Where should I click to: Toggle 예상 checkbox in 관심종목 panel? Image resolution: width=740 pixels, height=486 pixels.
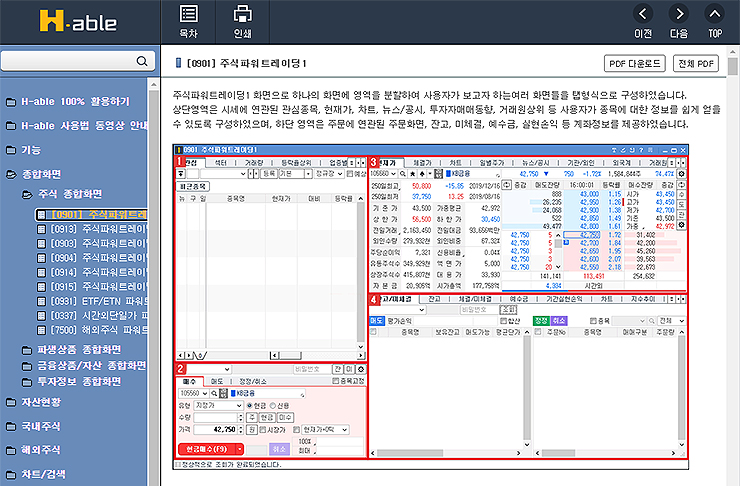click(350, 174)
